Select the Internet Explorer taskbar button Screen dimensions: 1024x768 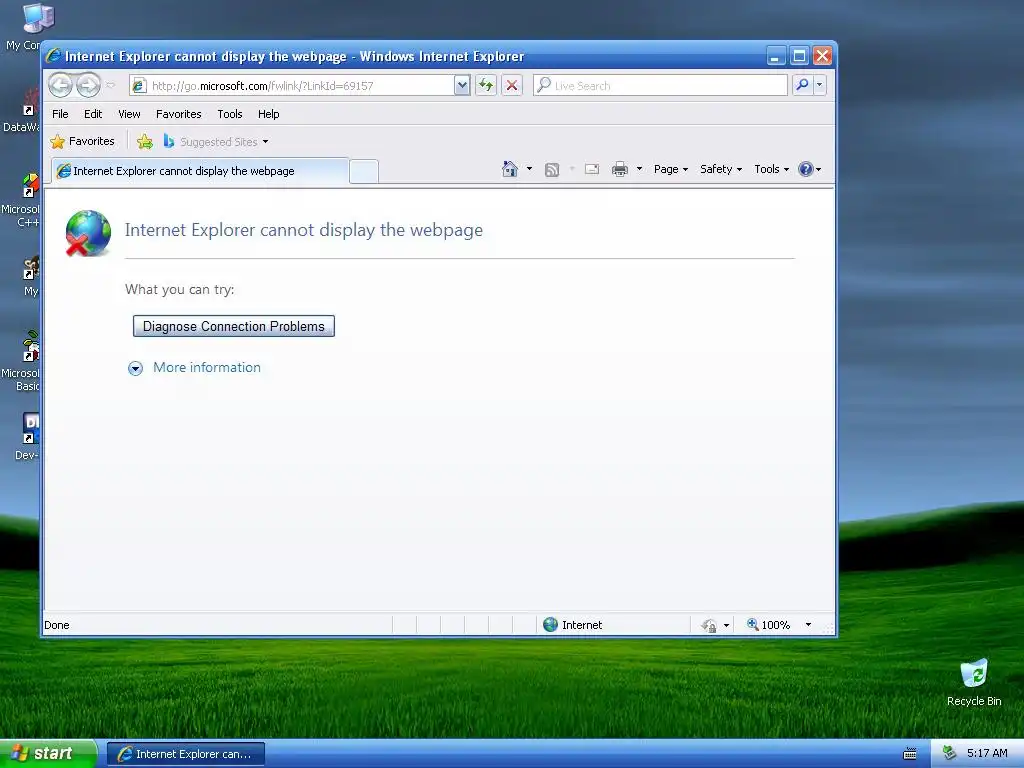point(185,754)
